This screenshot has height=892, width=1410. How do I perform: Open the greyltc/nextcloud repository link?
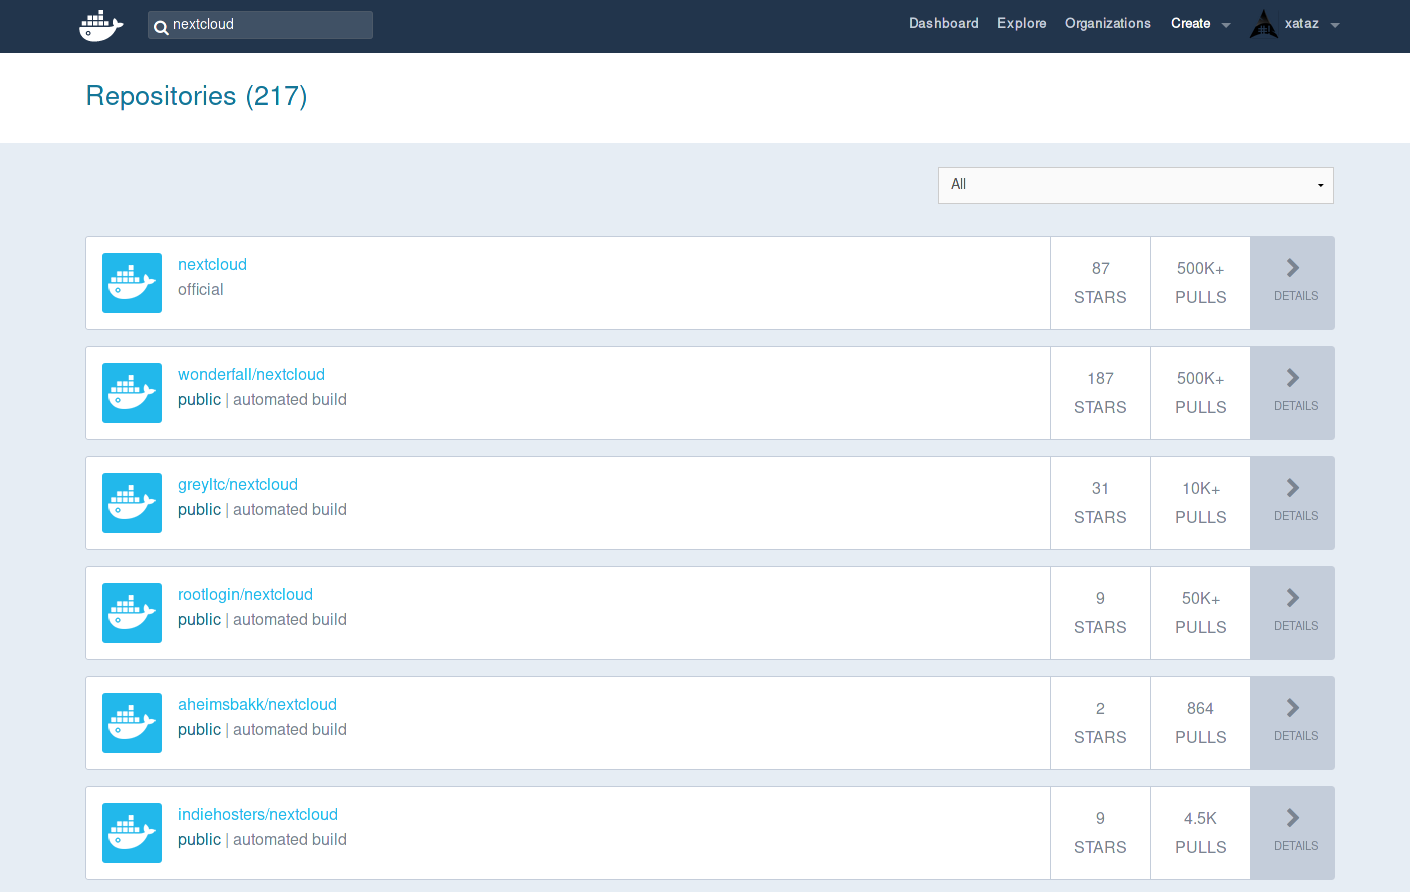tap(238, 485)
